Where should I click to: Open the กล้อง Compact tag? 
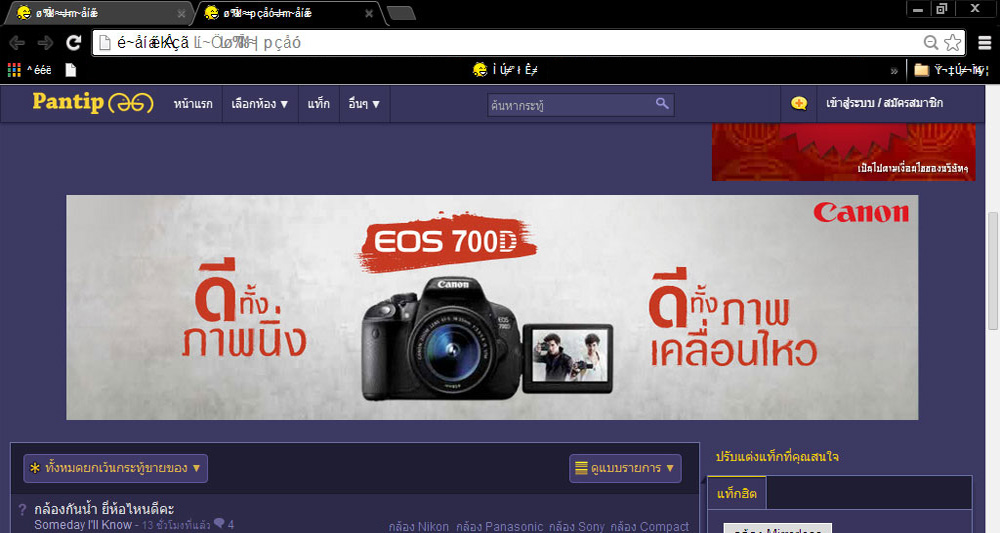coord(649,527)
